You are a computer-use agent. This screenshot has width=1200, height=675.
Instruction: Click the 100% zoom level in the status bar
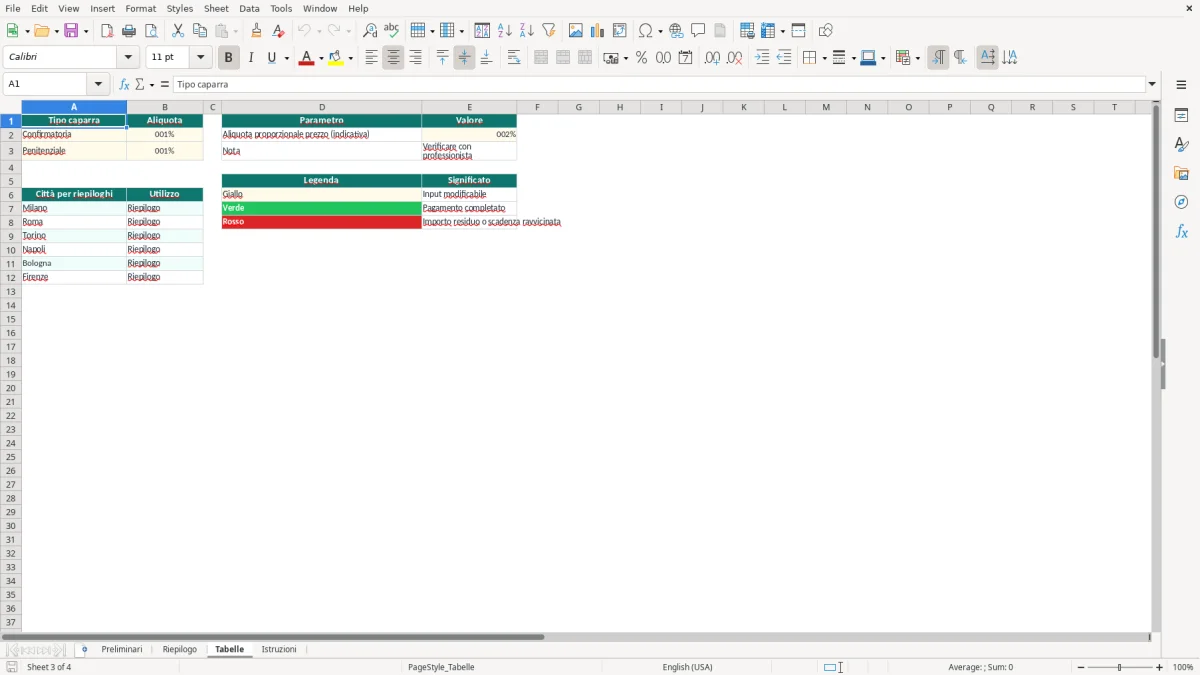[x=1183, y=667]
